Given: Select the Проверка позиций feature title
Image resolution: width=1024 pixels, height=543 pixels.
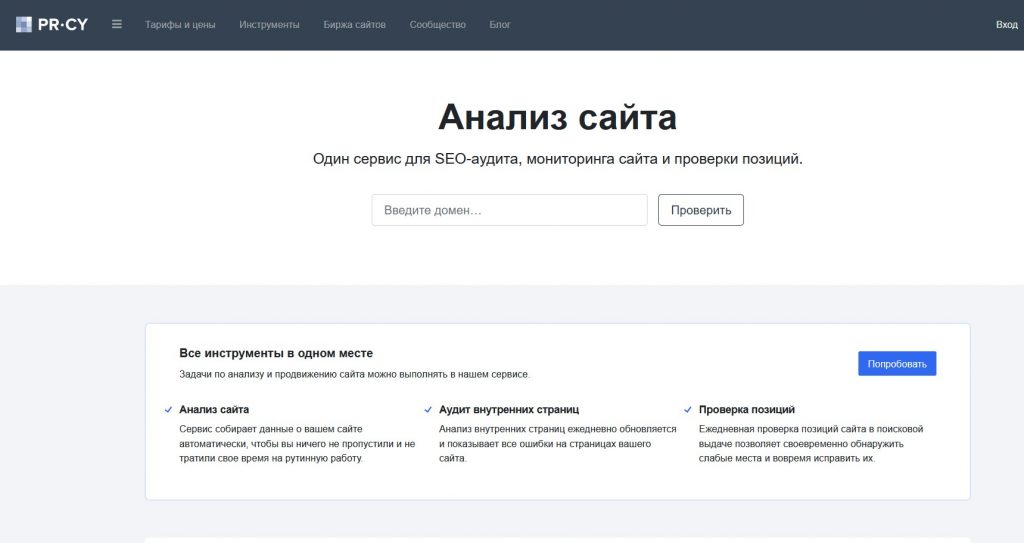Looking at the screenshot, I should [x=747, y=410].
